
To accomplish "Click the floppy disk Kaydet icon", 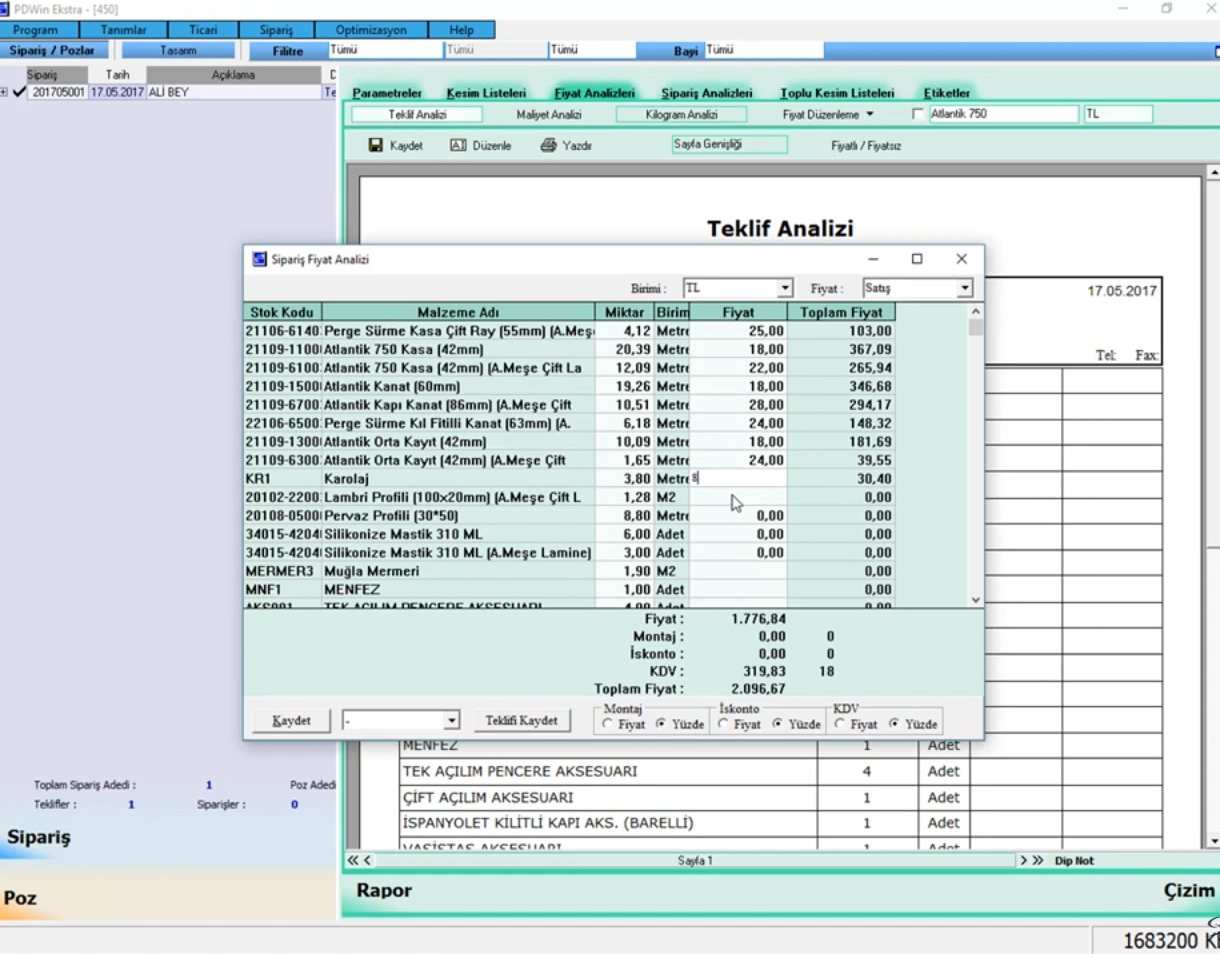I will 376,146.
